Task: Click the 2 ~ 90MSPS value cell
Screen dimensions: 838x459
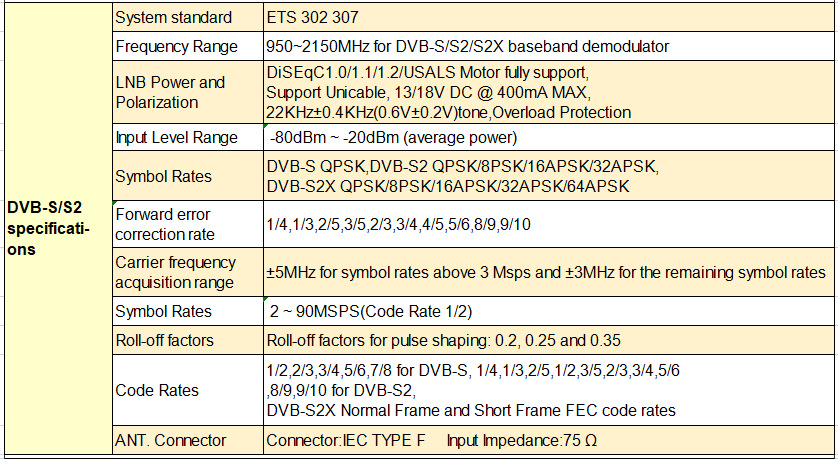Action: [x=546, y=312]
